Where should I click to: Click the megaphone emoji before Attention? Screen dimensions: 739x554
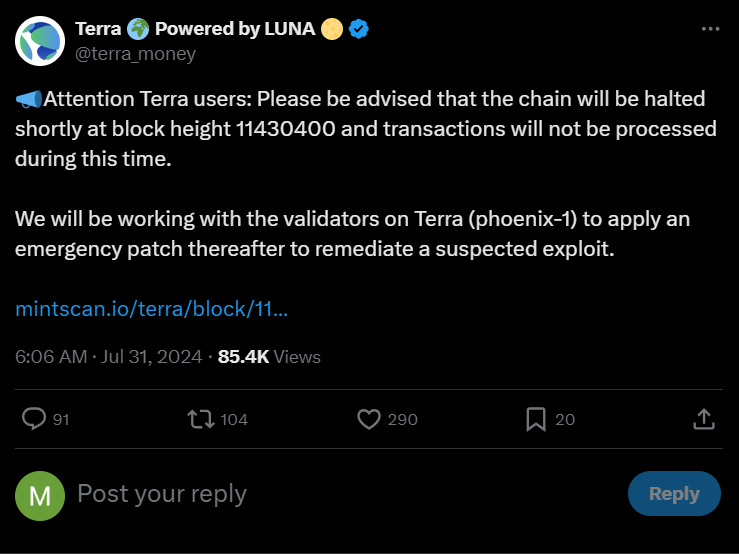pyautogui.click(x=29, y=99)
